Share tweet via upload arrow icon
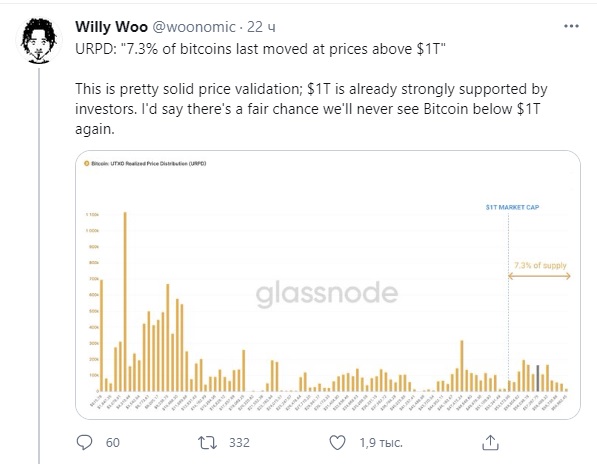Viewport: 597px width, 465px height. [x=490, y=443]
